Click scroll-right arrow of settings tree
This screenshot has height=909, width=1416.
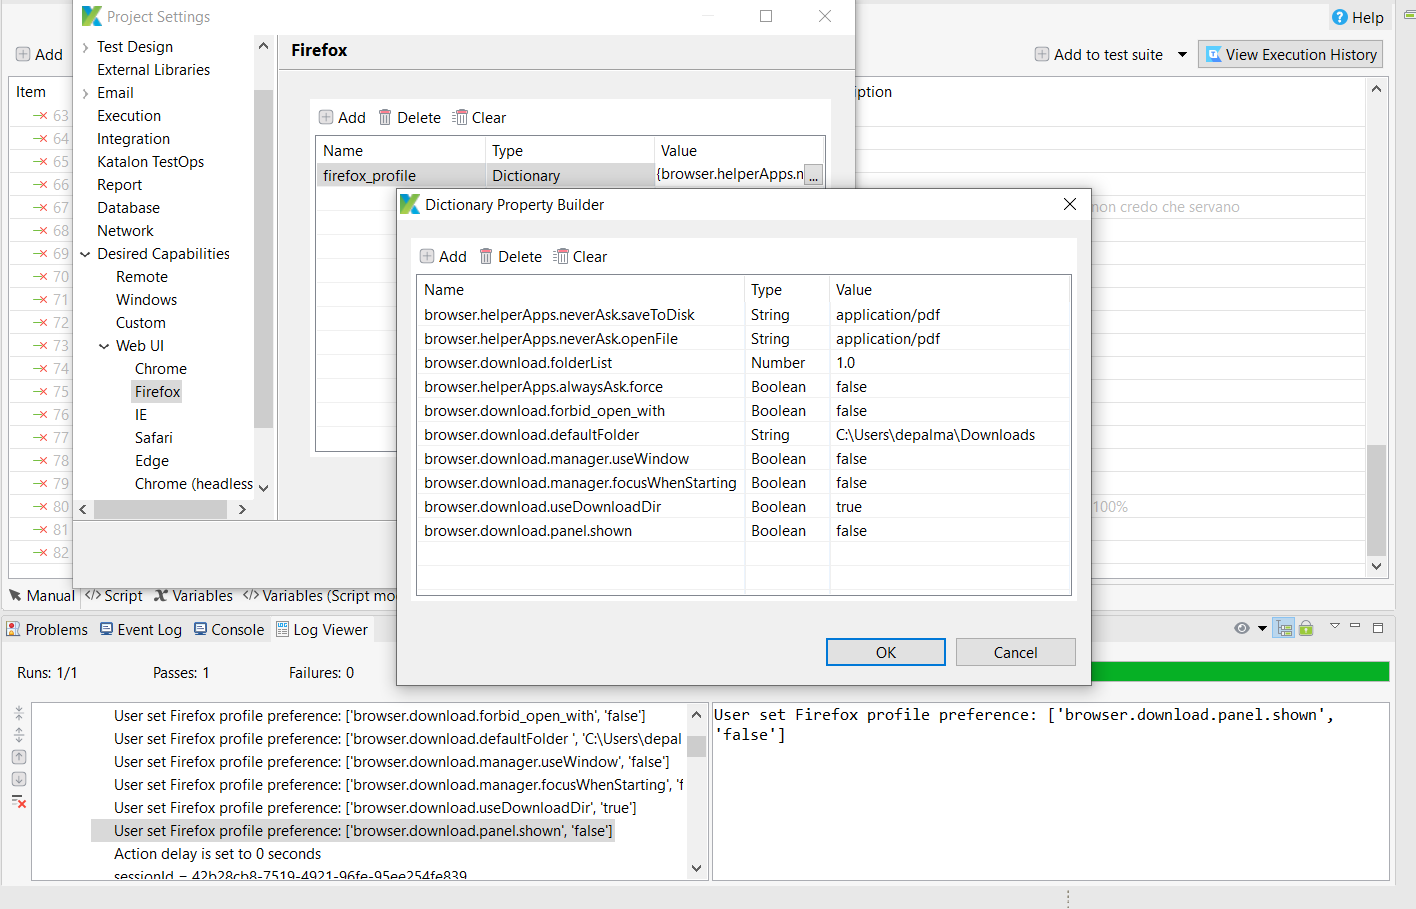pos(242,509)
